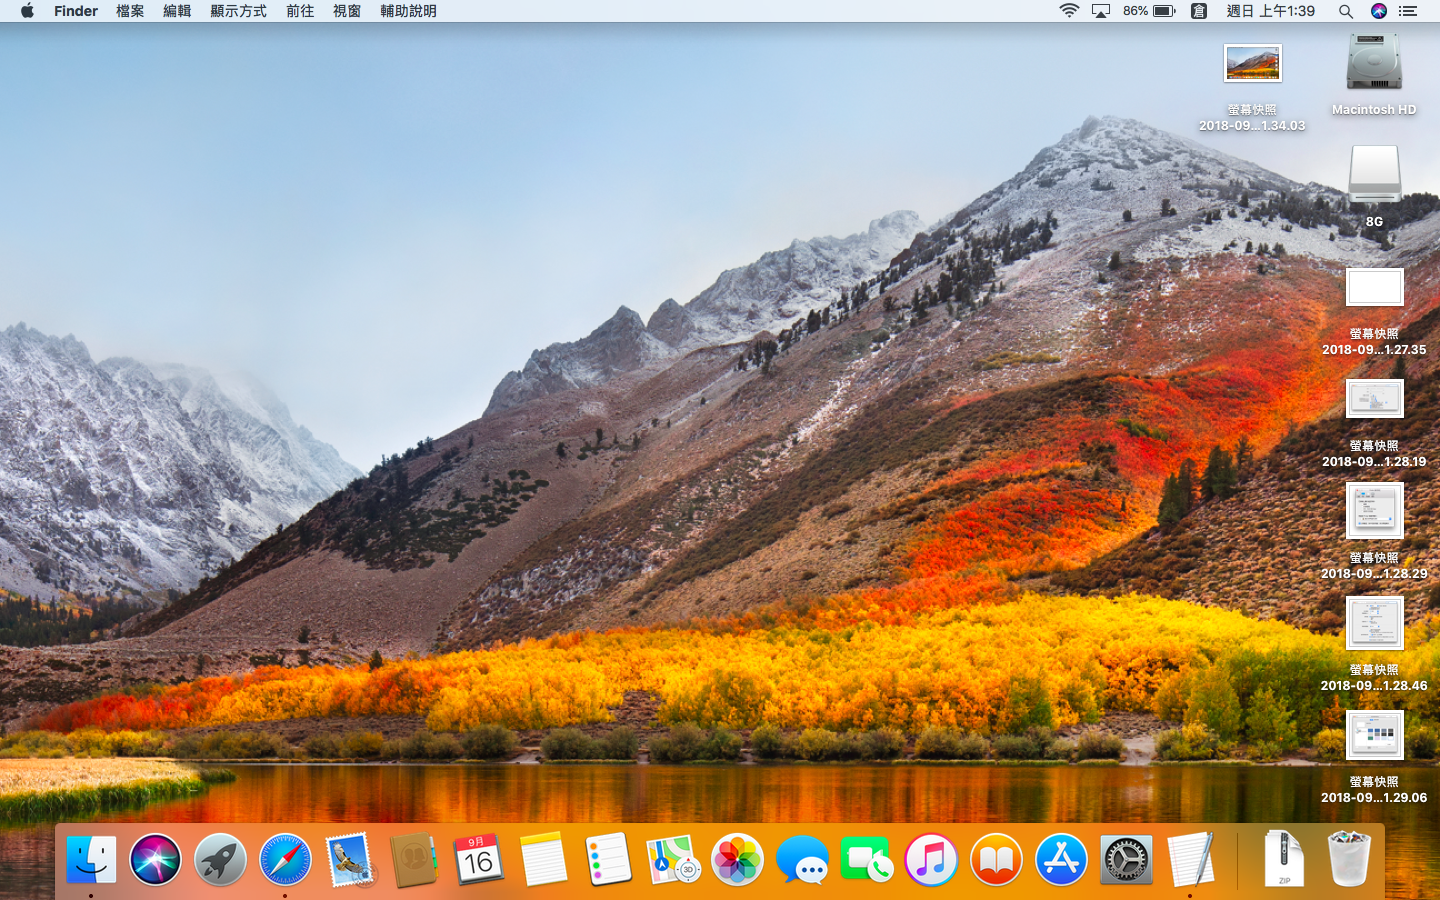Open the Wi-Fi status menu
The image size is (1440, 900).
point(1069,11)
